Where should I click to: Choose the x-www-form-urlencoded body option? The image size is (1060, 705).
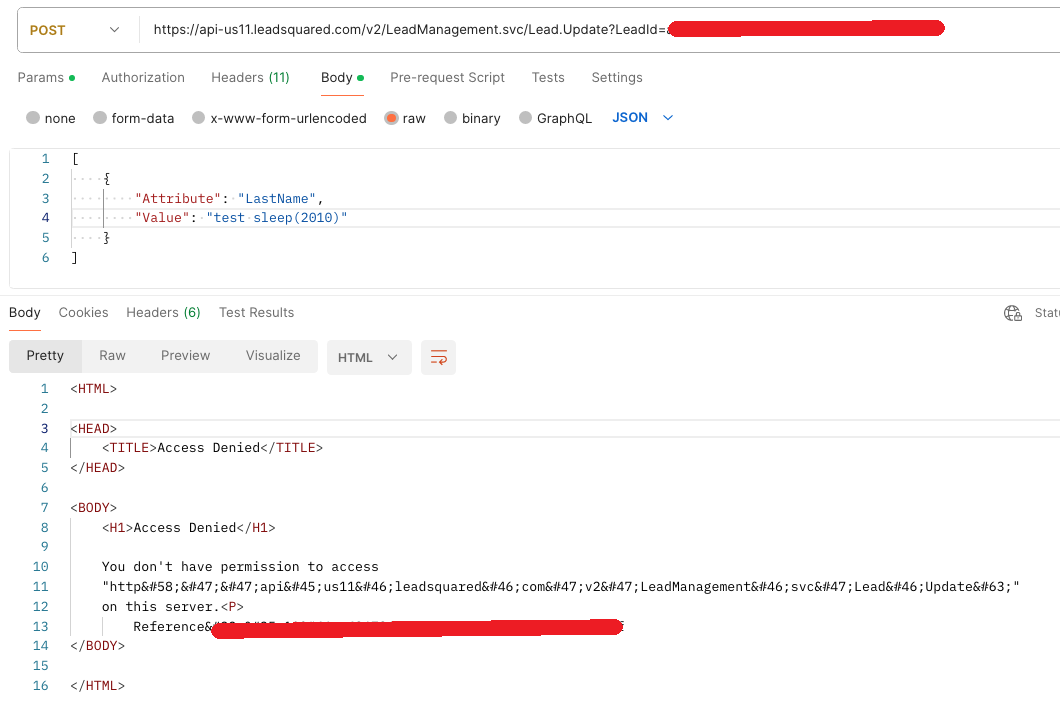199,118
